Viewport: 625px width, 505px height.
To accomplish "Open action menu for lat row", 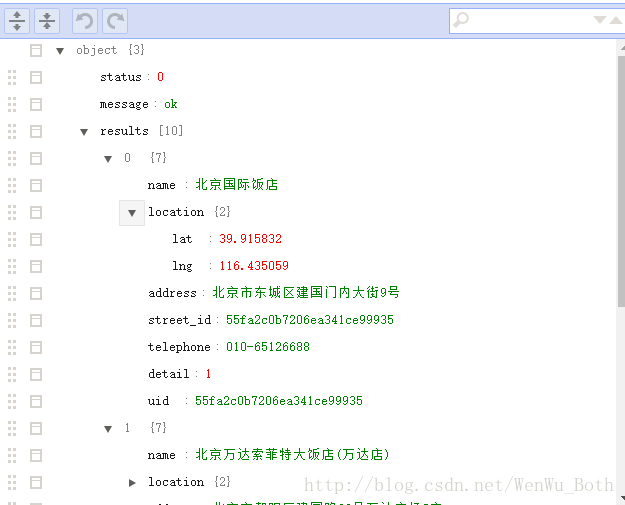I will (x=36, y=240).
